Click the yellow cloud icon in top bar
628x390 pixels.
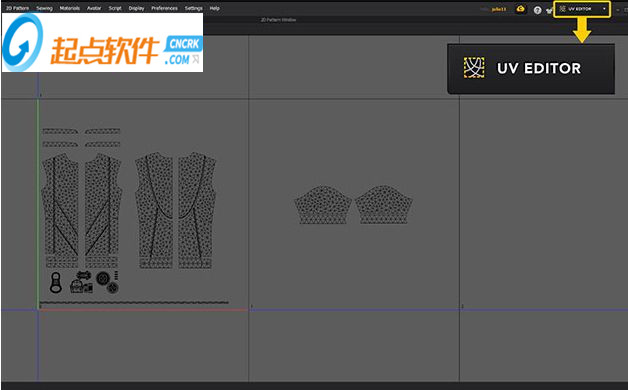[521, 9]
